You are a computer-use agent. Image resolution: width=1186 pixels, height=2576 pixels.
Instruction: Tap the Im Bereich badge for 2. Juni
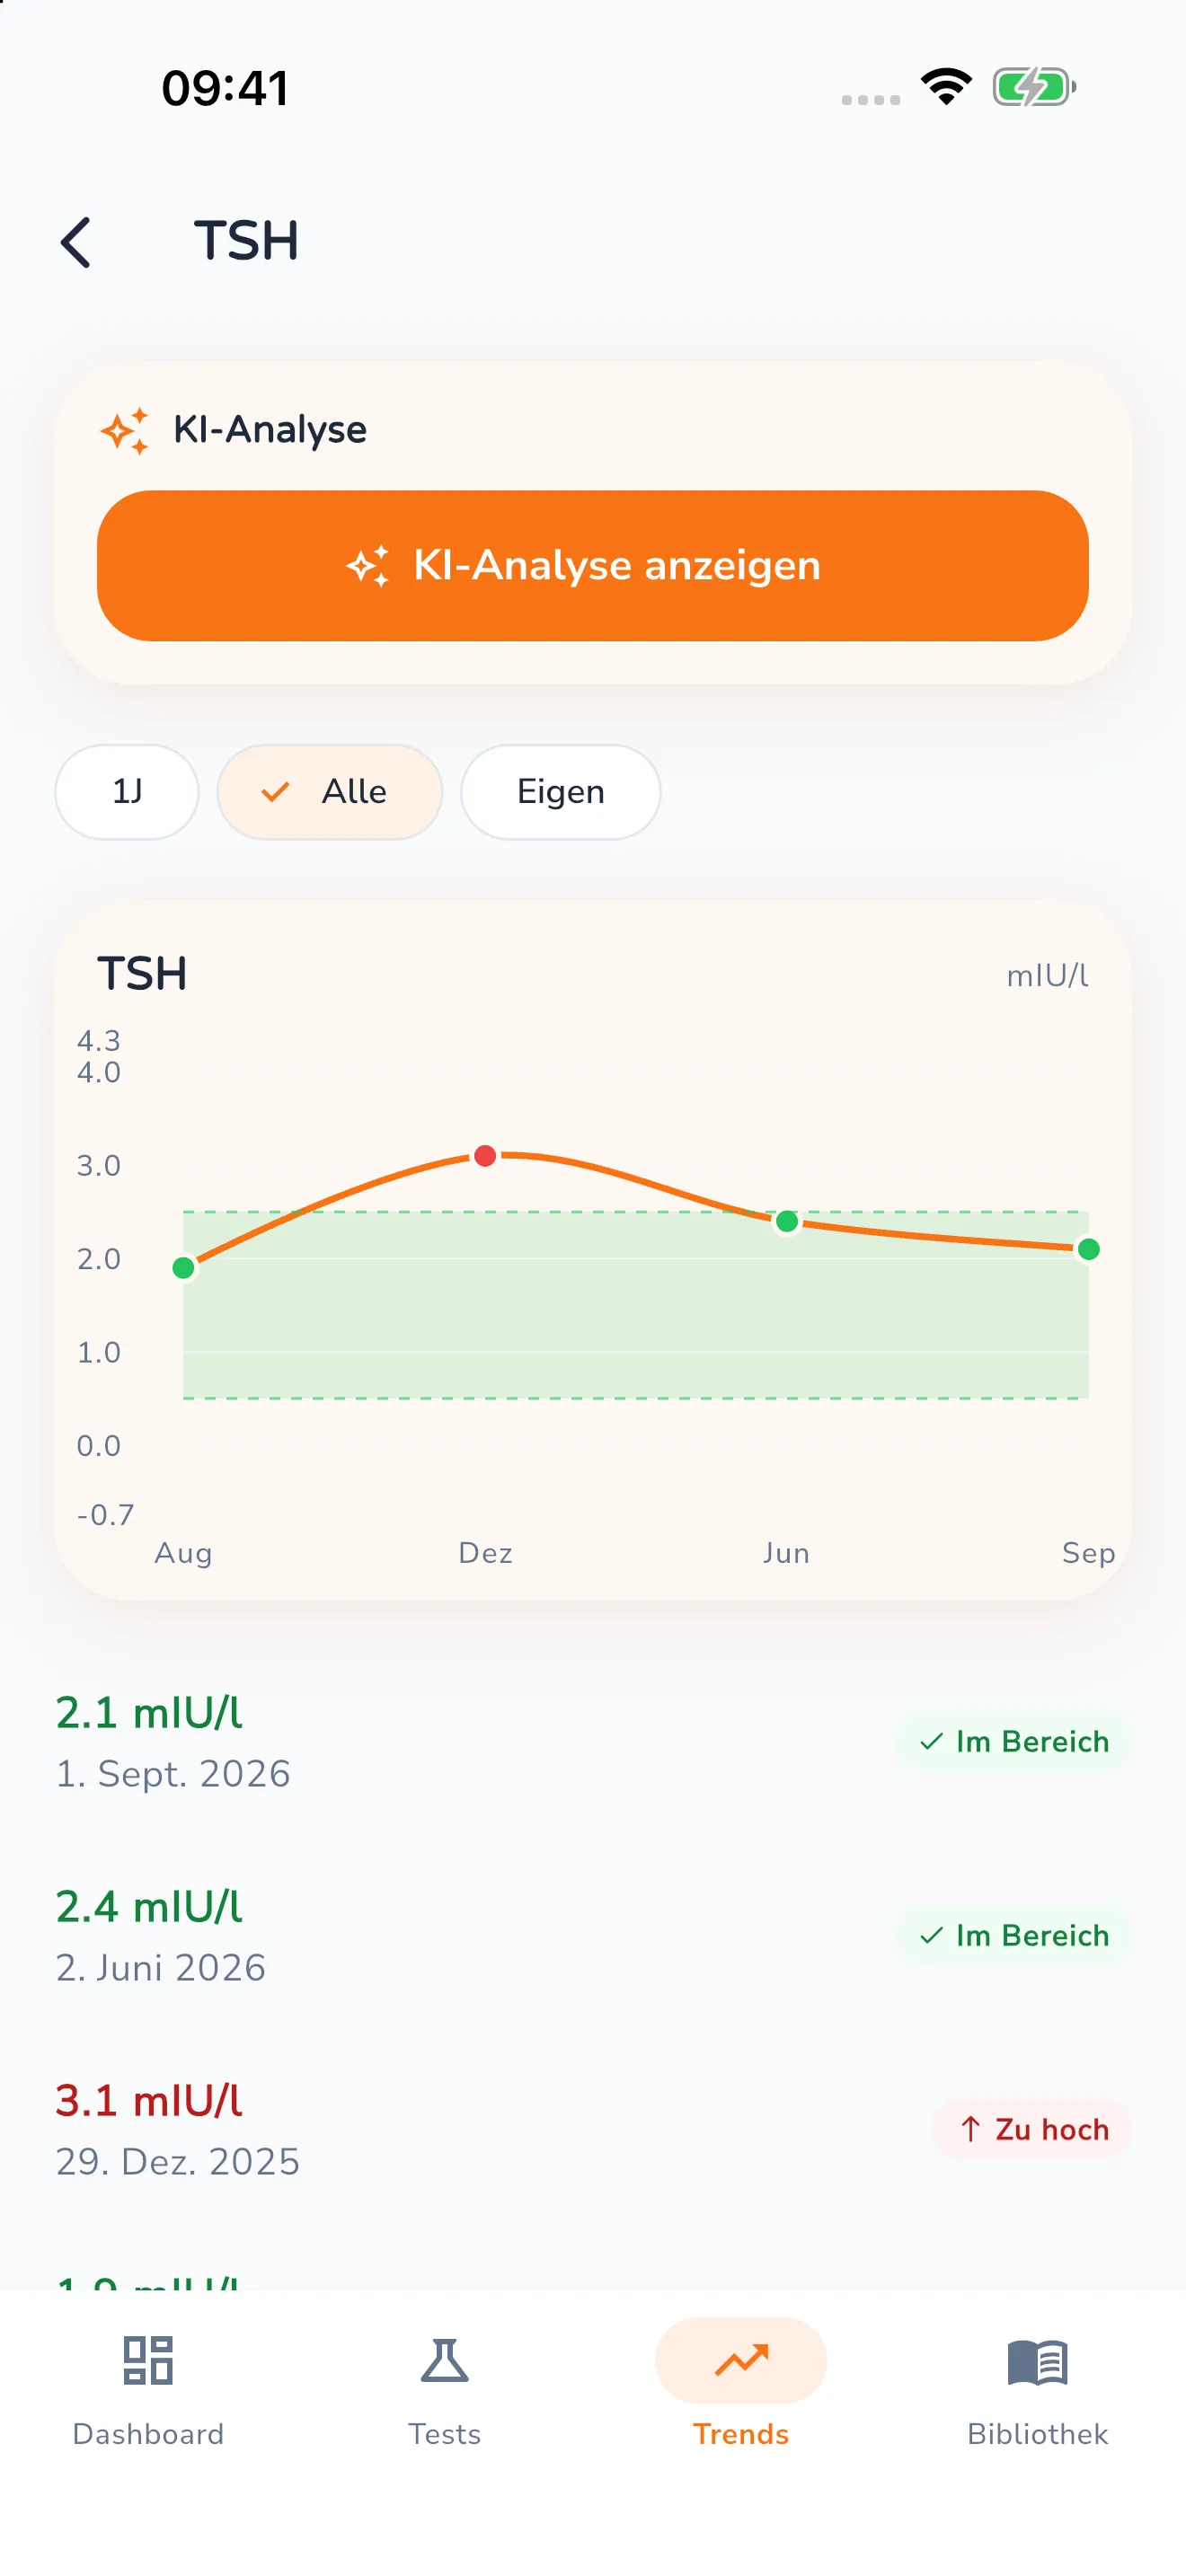coord(1013,1936)
